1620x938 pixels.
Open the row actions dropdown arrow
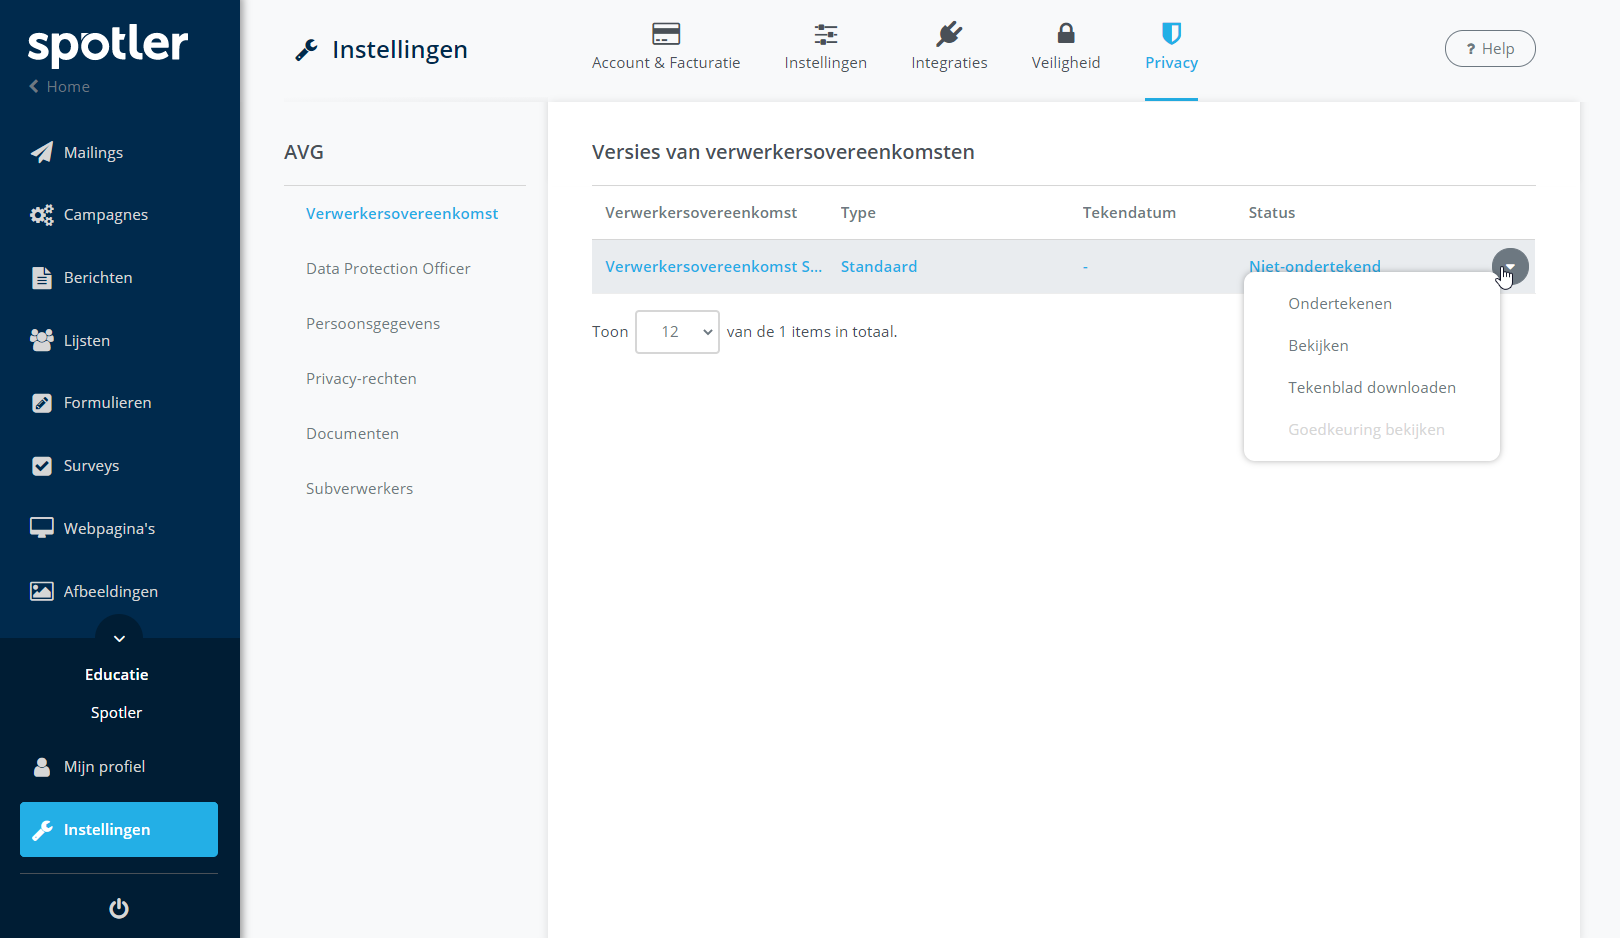pyautogui.click(x=1509, y=266)
